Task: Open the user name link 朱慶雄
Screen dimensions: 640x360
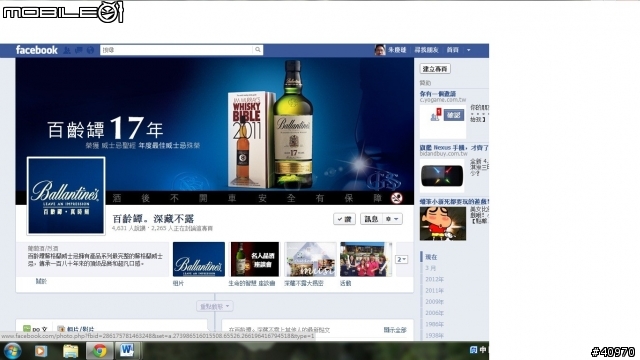Action: [x=397, y=50]
